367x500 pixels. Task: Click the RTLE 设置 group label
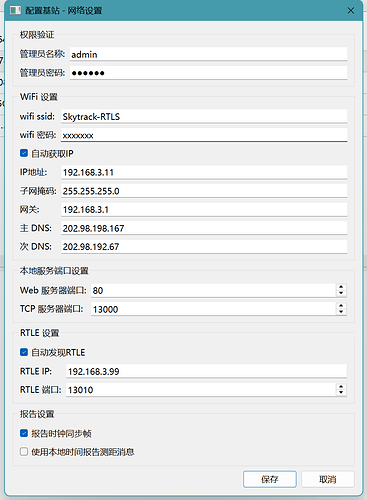(x=39, y=333)
